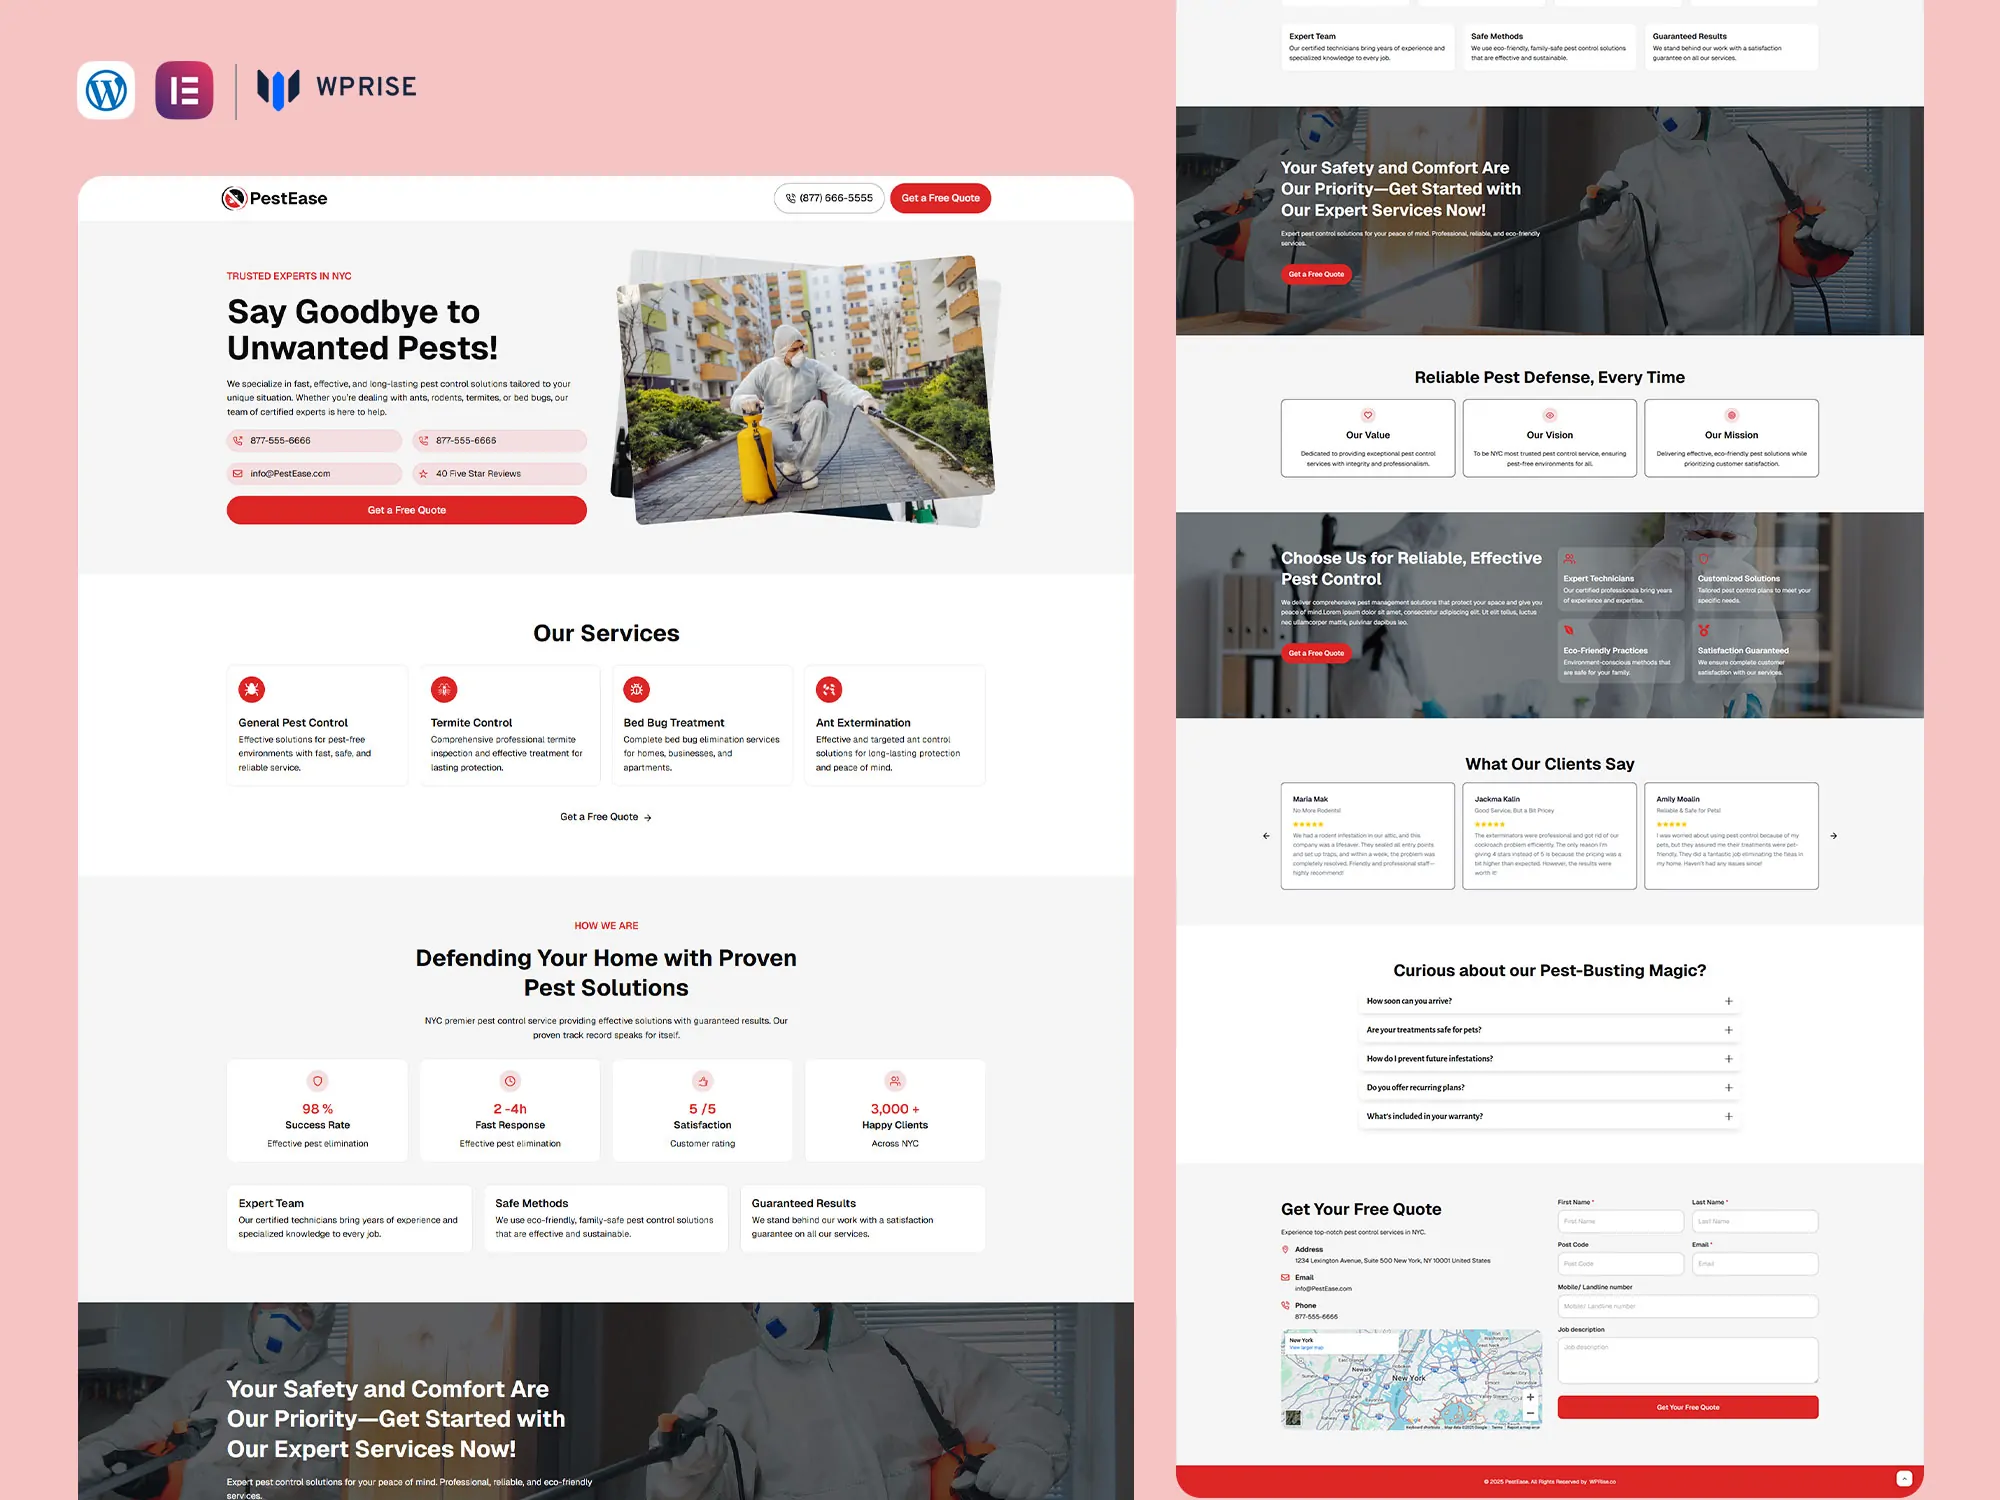Image resolution: width=2000 pixels, height=1500 pixels.
Task: Click the Elementor logo icon
Action: click(184, 90)
